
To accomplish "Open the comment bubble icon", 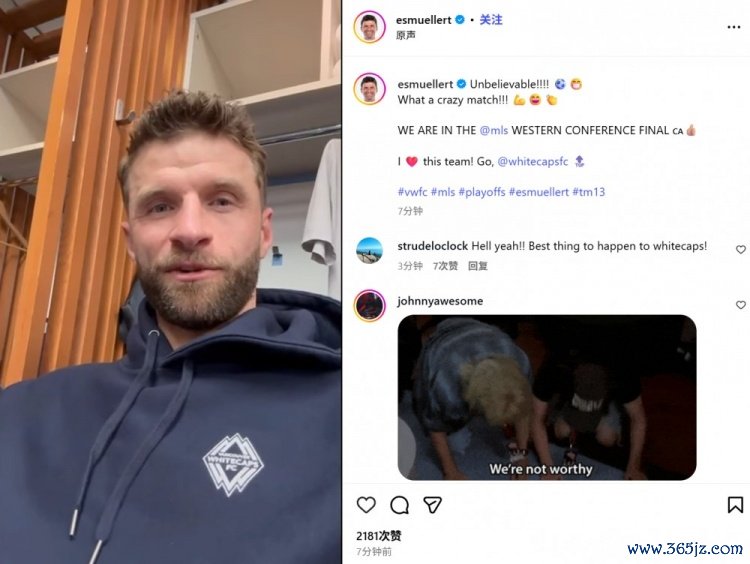I will pyautogui.click(x=399, y=505).
